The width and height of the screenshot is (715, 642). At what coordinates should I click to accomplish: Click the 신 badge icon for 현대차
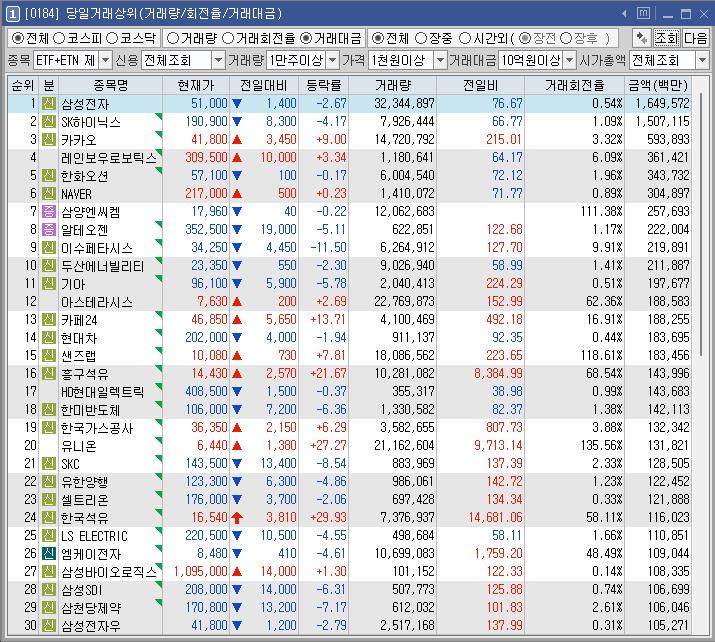tap(49, 337)
